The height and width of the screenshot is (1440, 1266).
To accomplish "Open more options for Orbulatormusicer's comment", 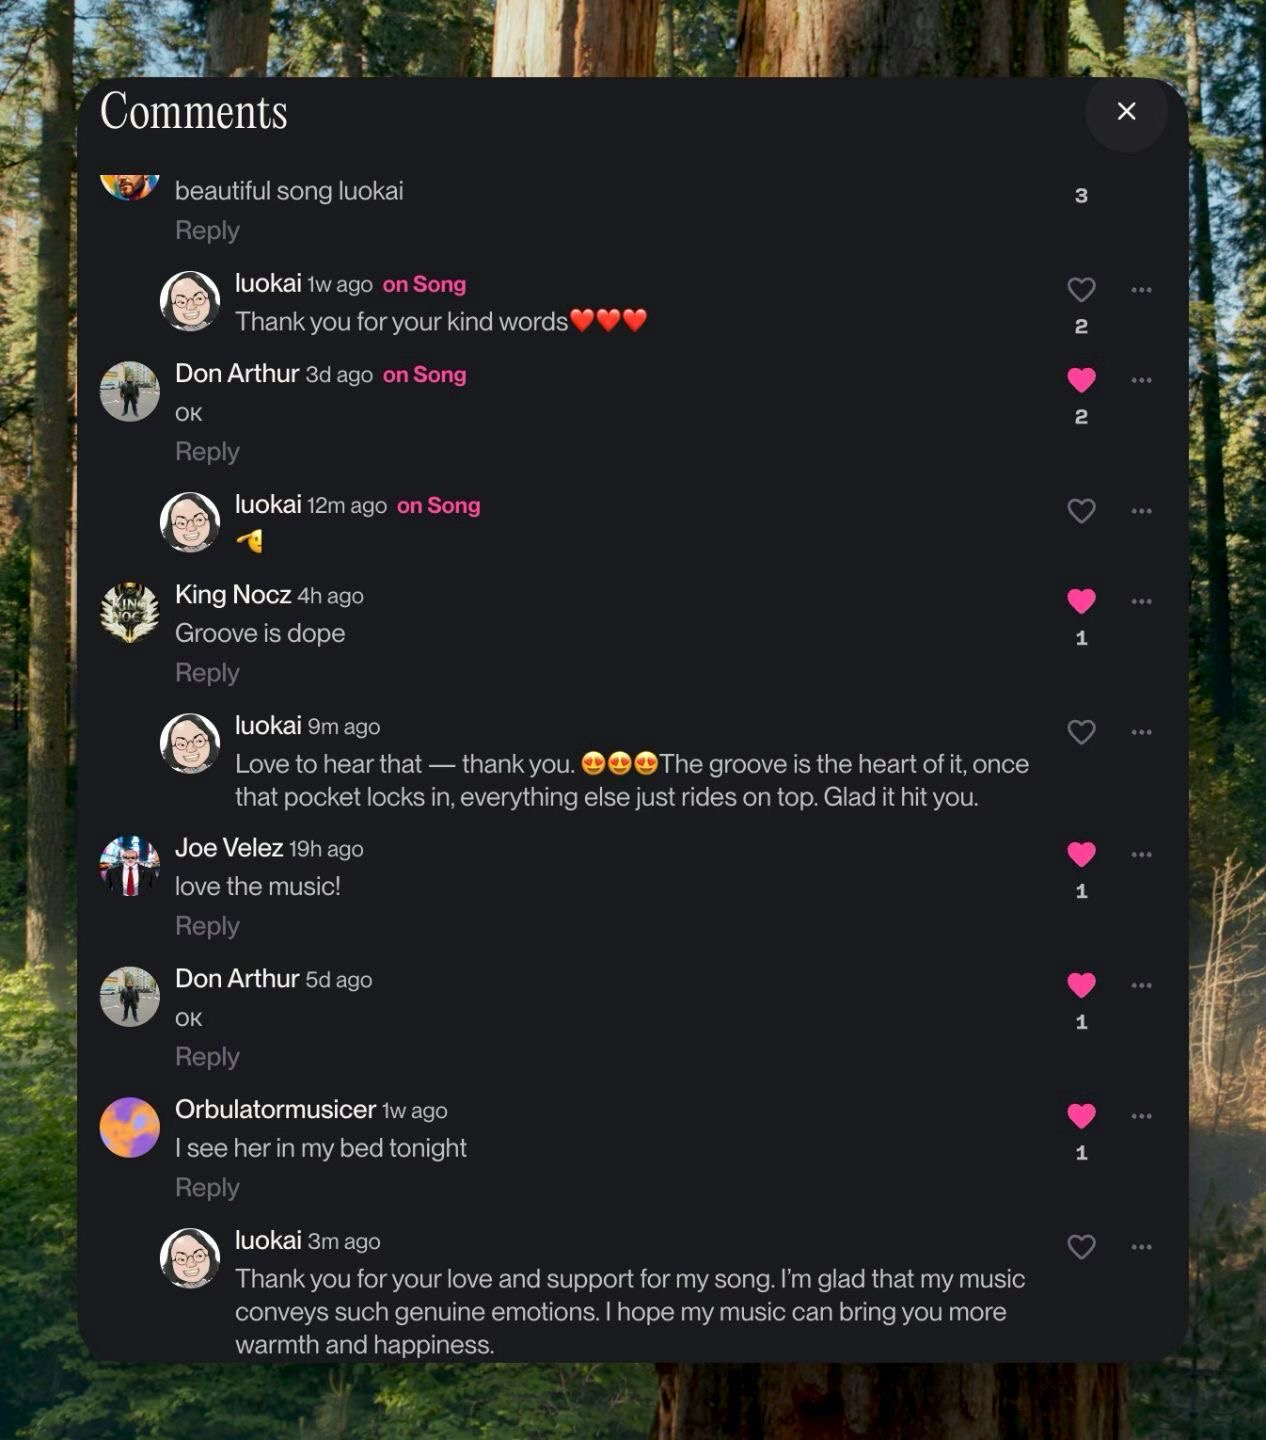I will click(1141, 1116).
